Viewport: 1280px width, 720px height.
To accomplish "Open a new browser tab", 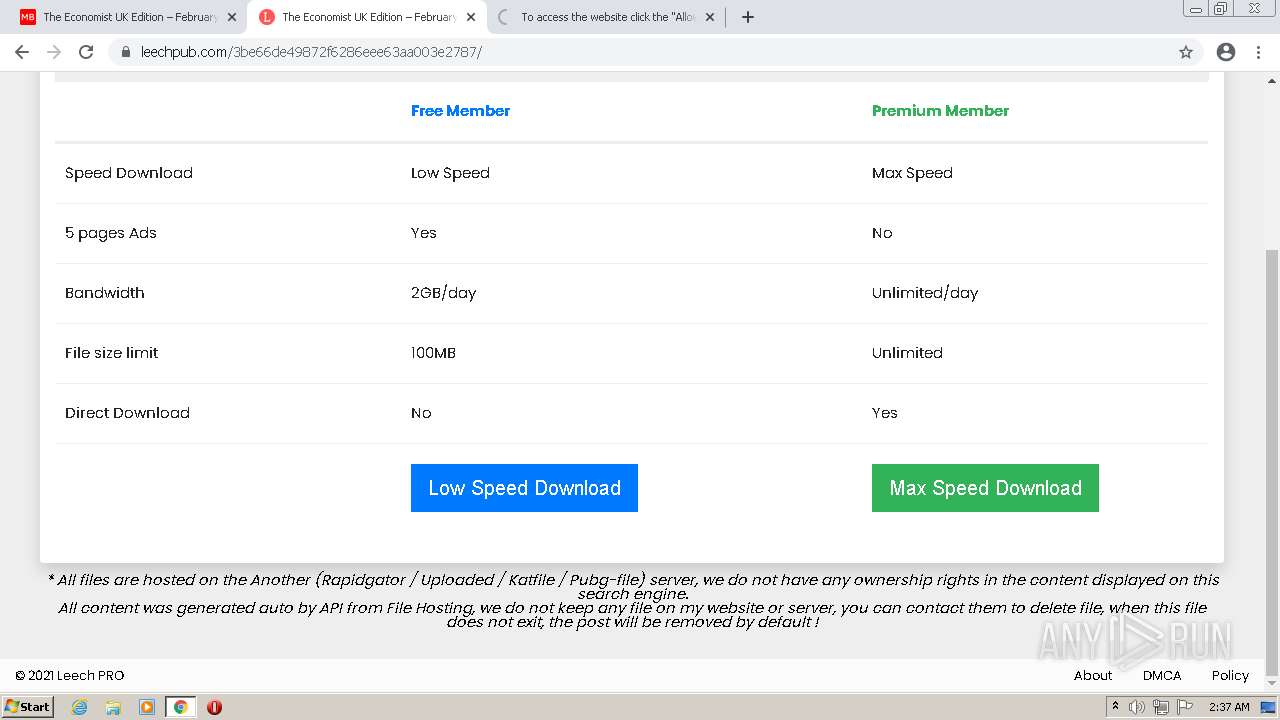I will pos(748,17).
